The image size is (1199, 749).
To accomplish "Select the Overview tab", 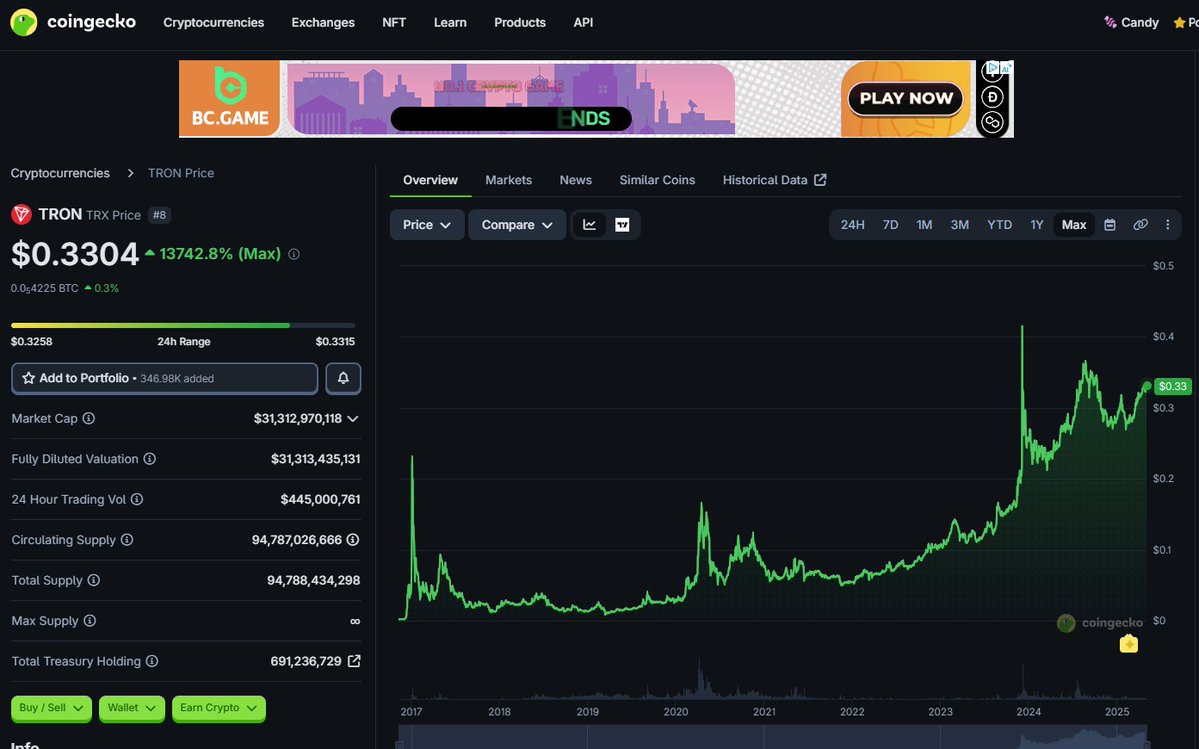I will [x=431, y=180].
